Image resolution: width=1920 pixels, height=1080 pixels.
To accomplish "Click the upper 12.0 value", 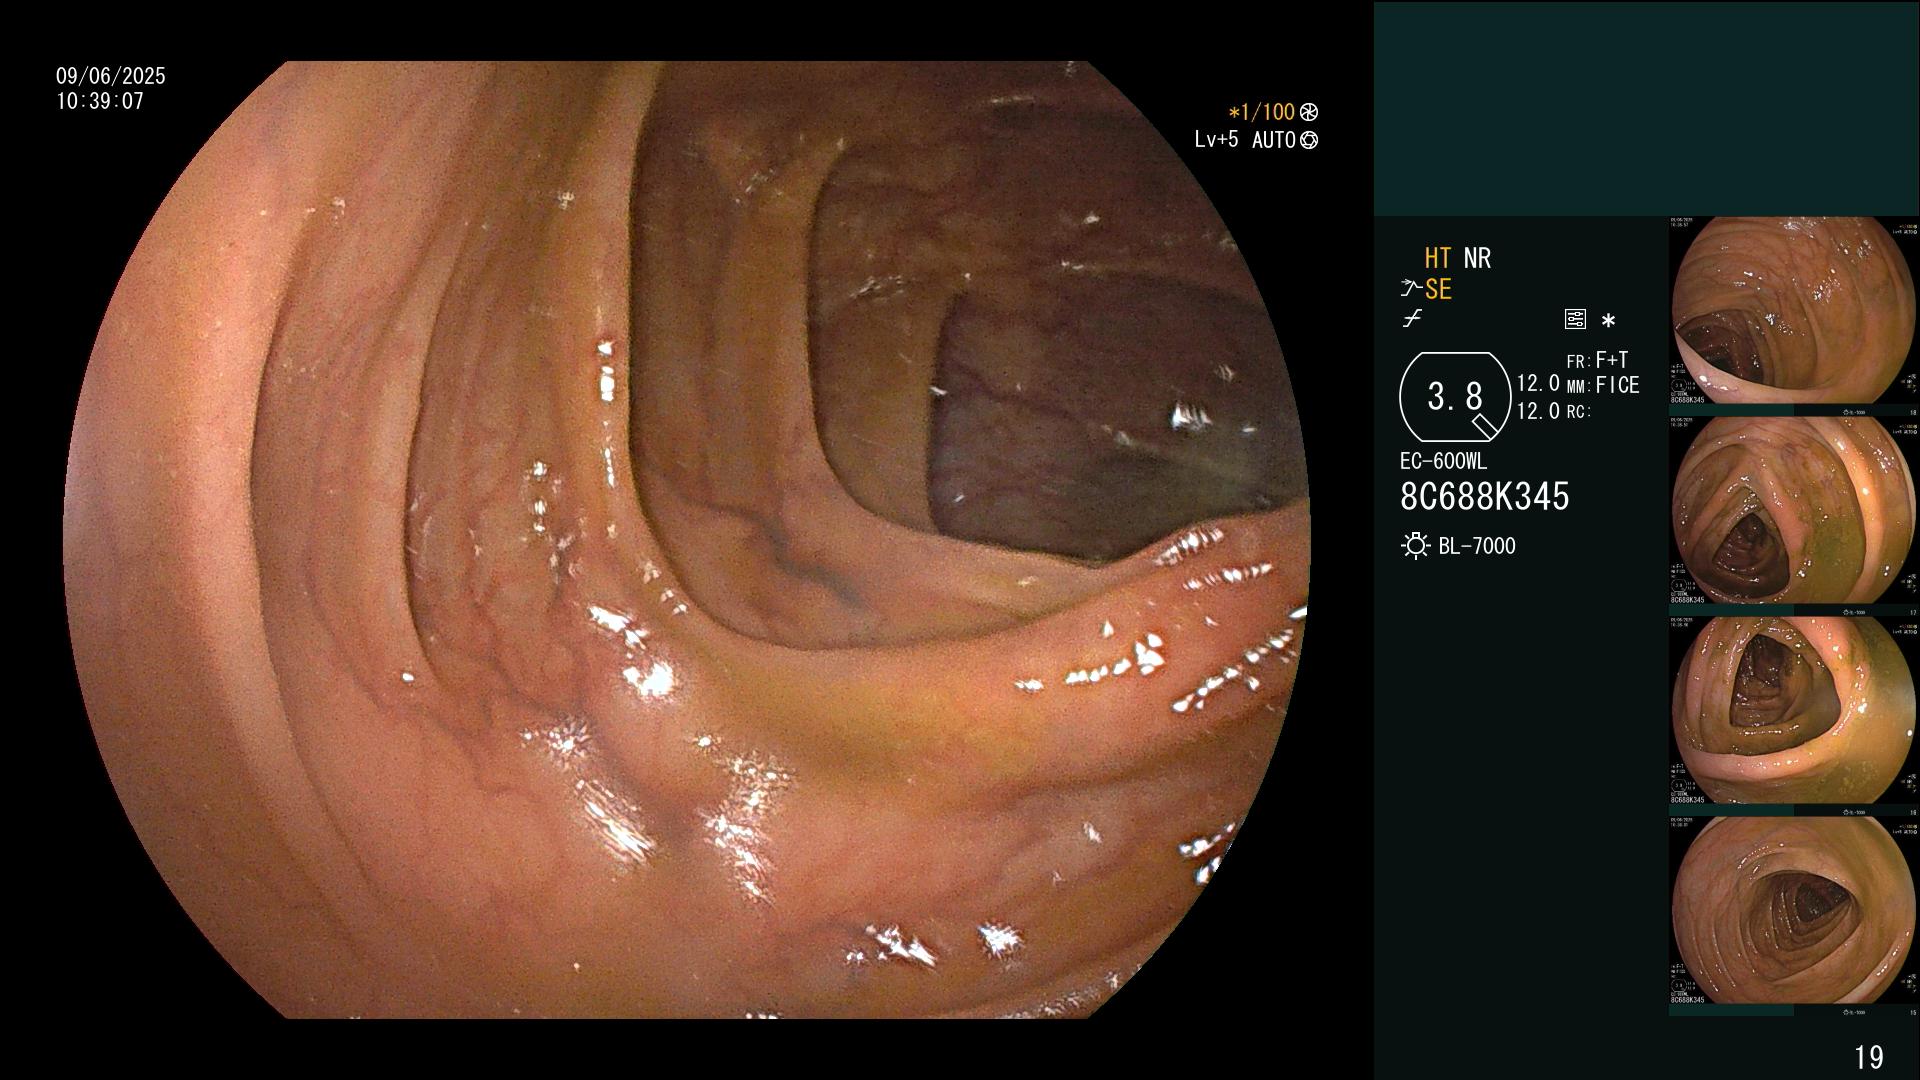I will coord(1538,383).
